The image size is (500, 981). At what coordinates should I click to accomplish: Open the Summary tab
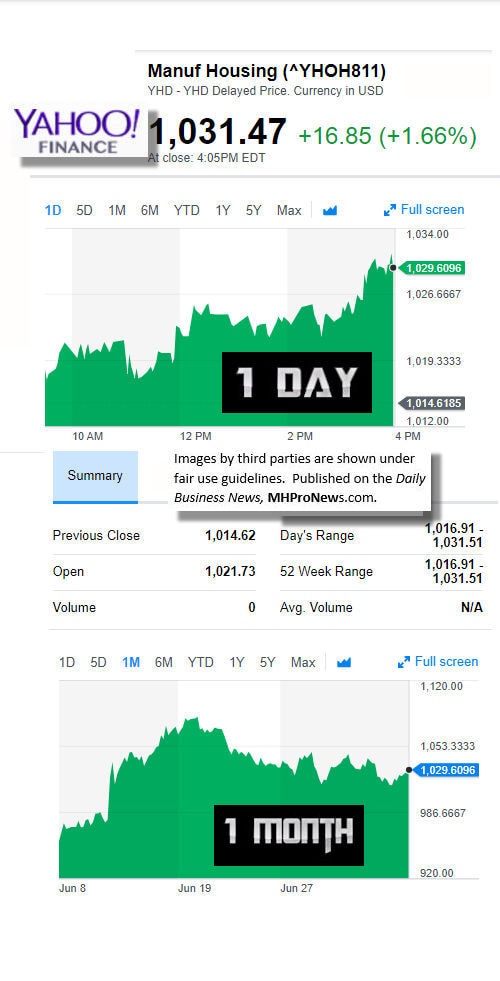95,476
